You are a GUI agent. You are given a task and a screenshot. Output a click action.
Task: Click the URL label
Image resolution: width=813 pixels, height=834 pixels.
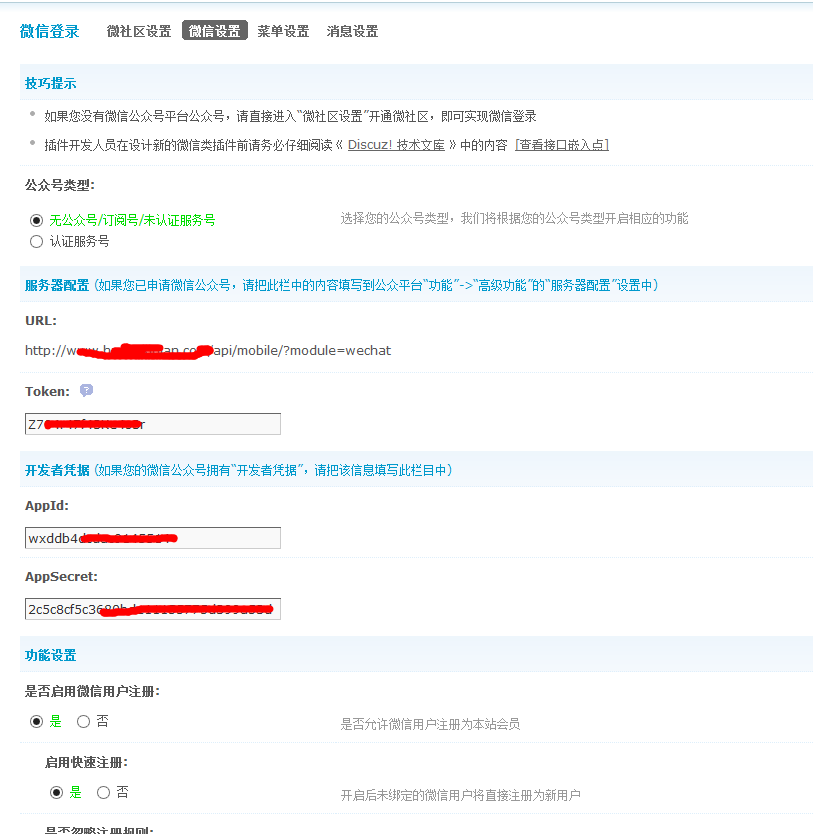click(x=40, y=321)
